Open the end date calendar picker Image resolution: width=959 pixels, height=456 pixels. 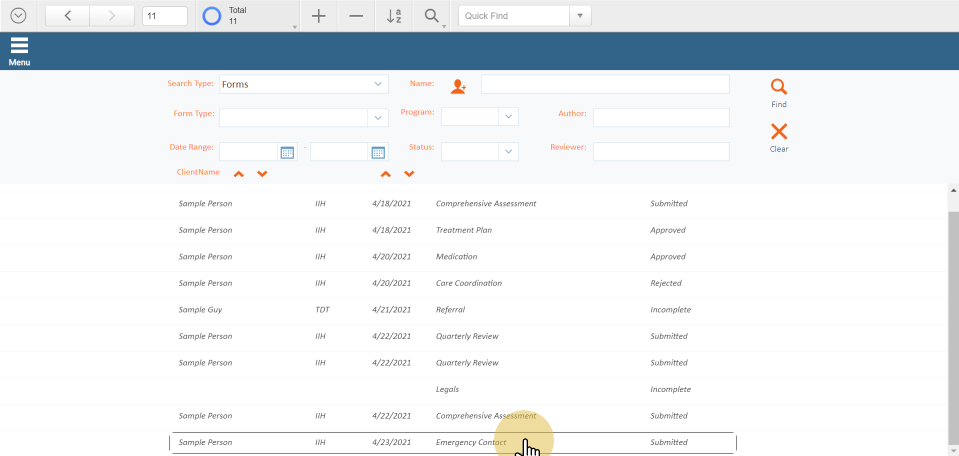coord(378,152)
